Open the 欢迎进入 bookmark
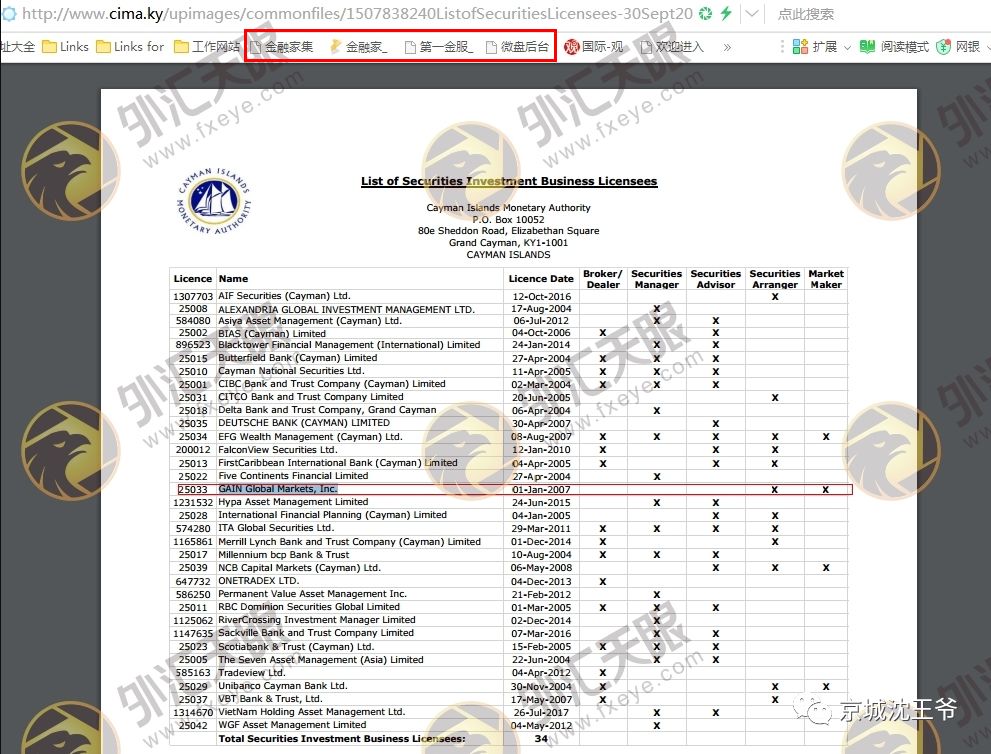 click(x=672, y=47)
